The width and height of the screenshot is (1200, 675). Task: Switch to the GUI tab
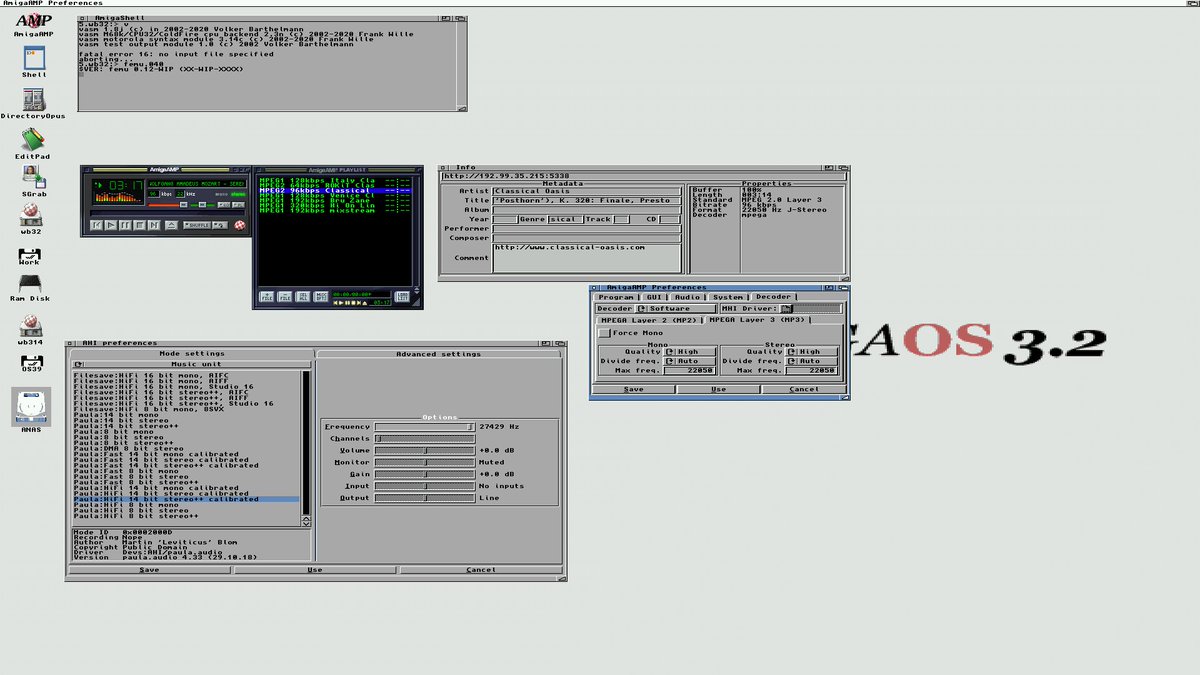(654, 297)
